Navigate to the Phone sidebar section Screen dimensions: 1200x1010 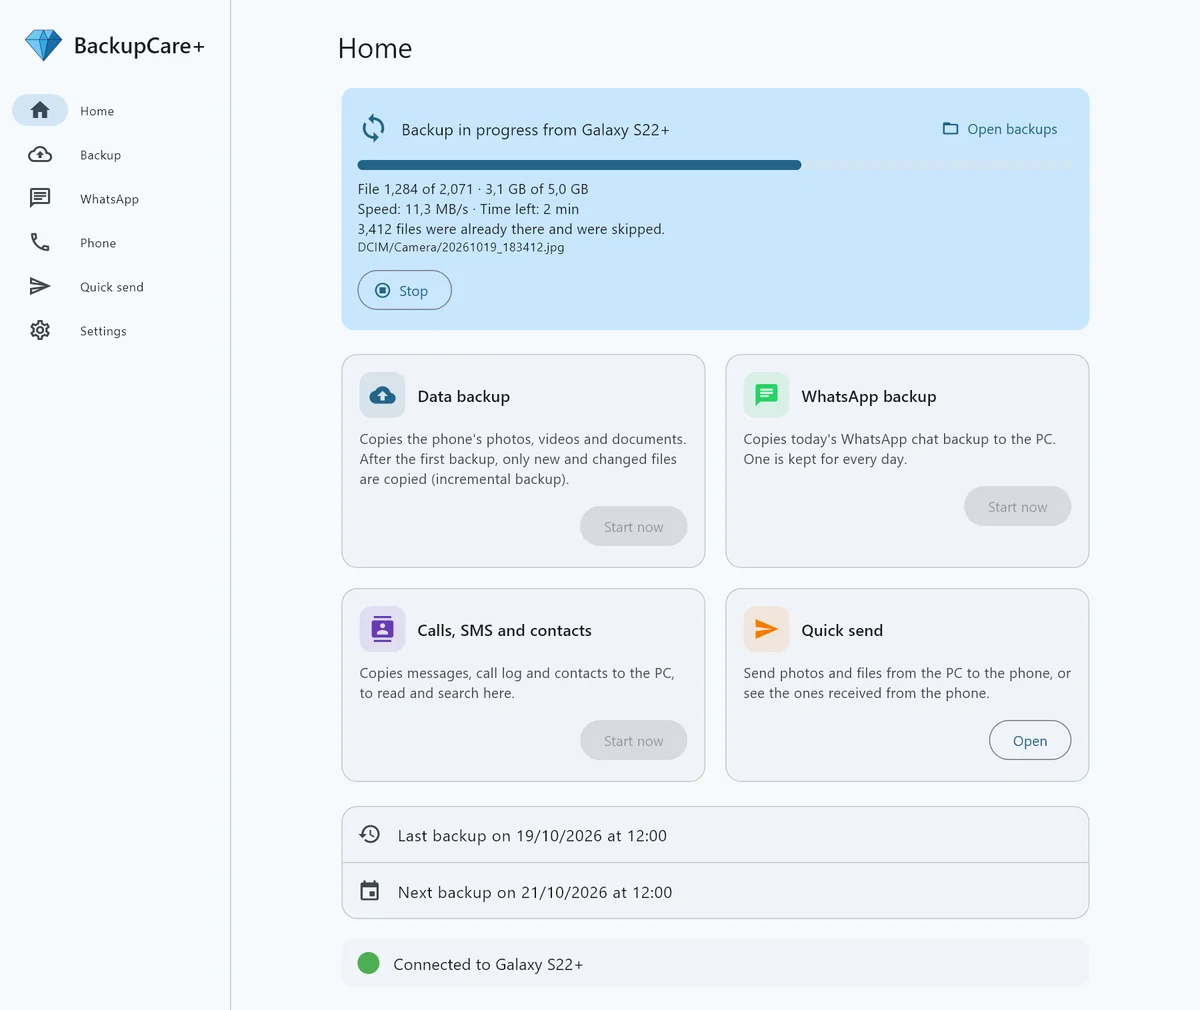(x=98, y=243)
